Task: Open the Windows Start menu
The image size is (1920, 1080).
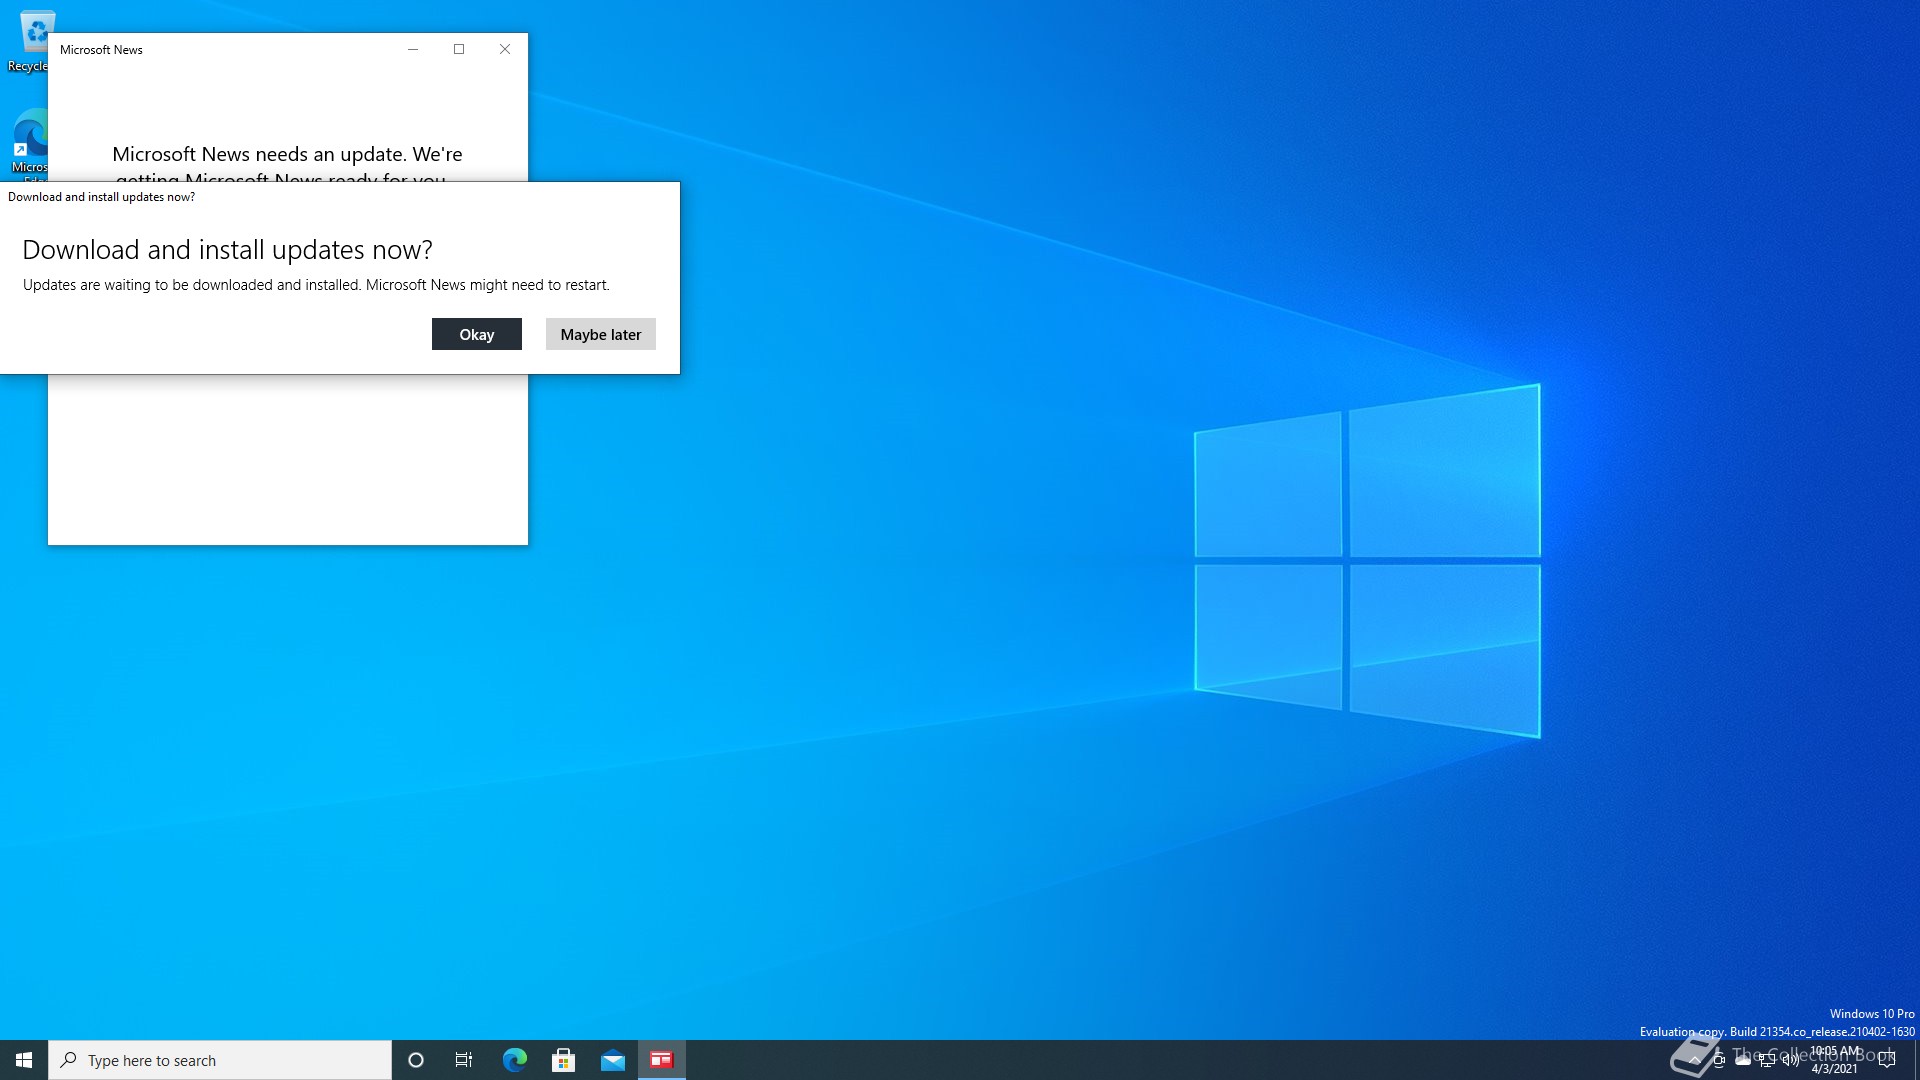Action: tap(24, 1060)
